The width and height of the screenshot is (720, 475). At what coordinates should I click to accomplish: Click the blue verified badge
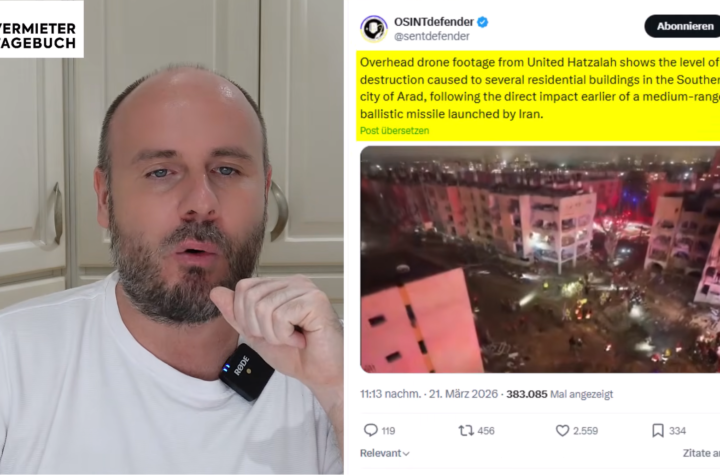pyautogui.click(x=482, y=22)
